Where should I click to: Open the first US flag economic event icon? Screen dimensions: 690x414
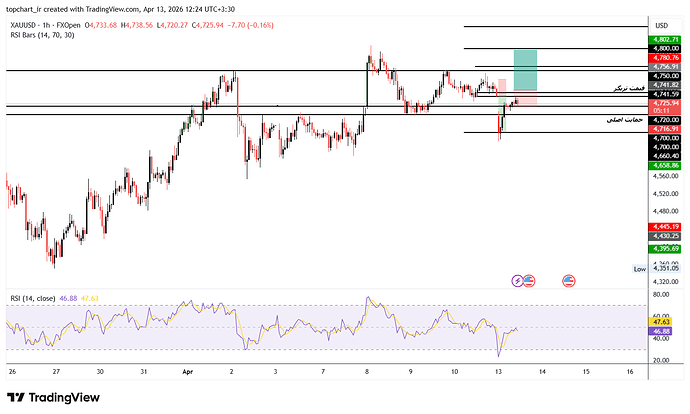(529, 281)
